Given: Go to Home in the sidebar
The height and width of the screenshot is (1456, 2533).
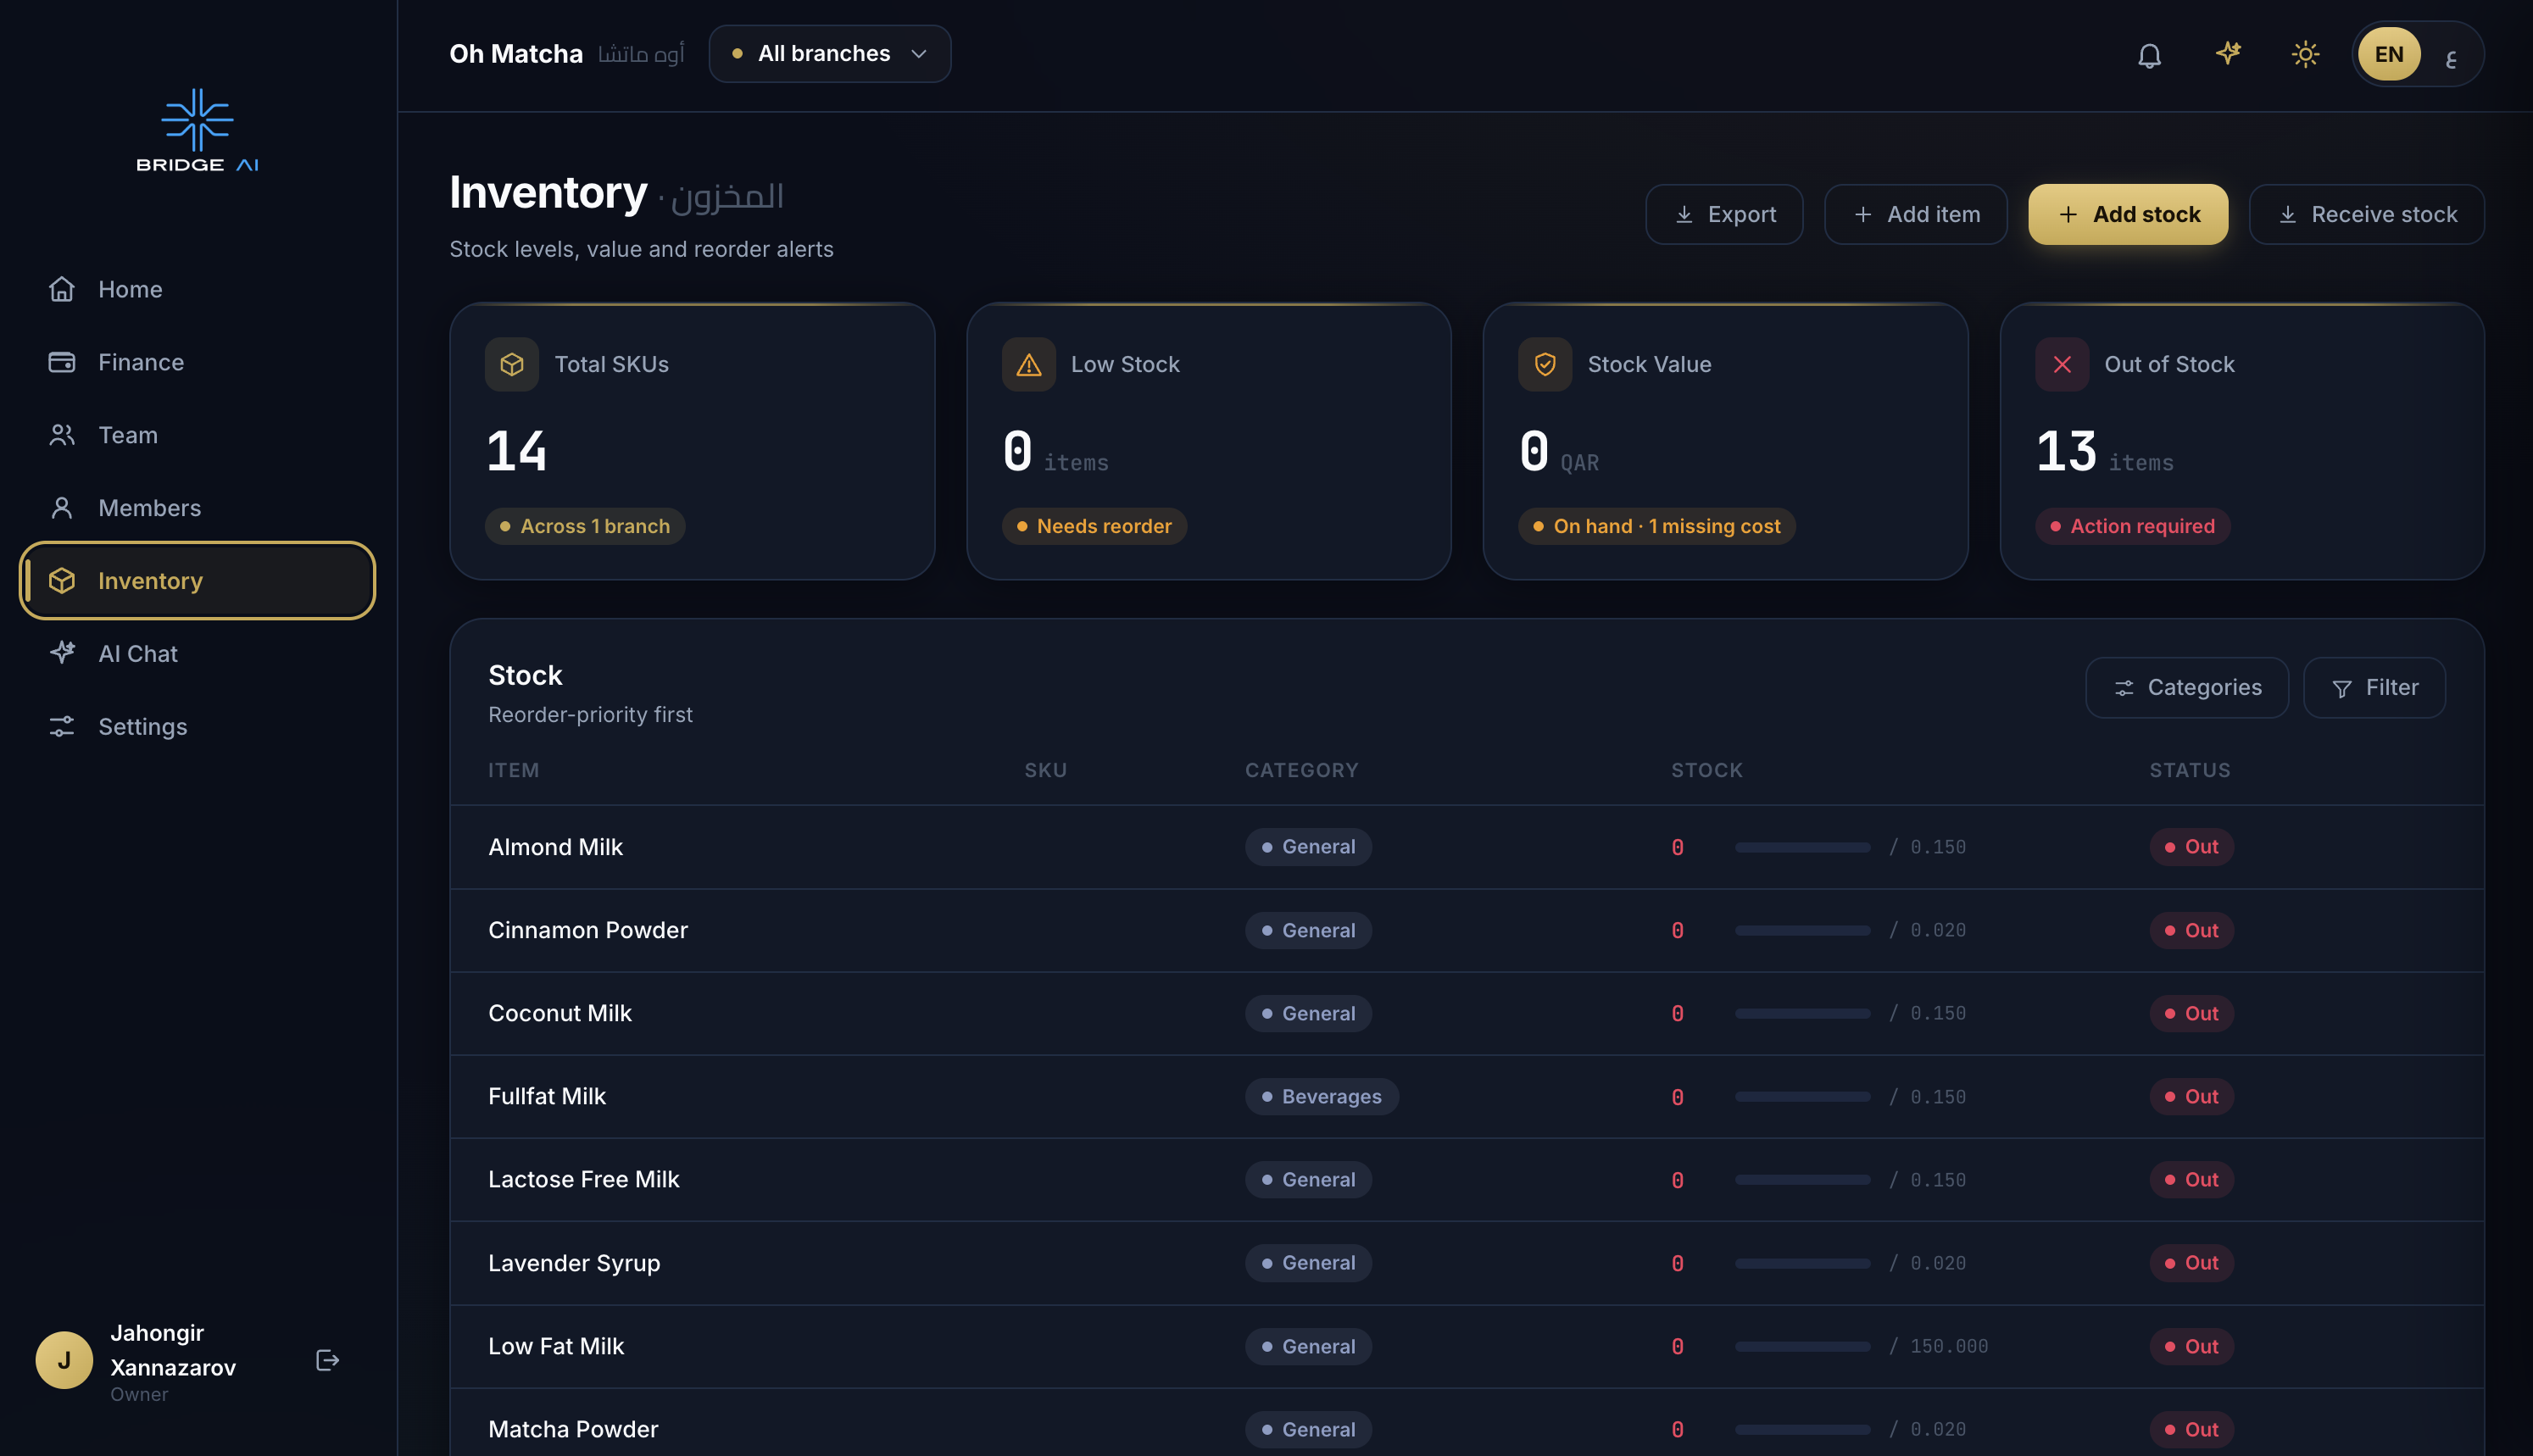Looking at the screenshot, I should coord(198,289).
